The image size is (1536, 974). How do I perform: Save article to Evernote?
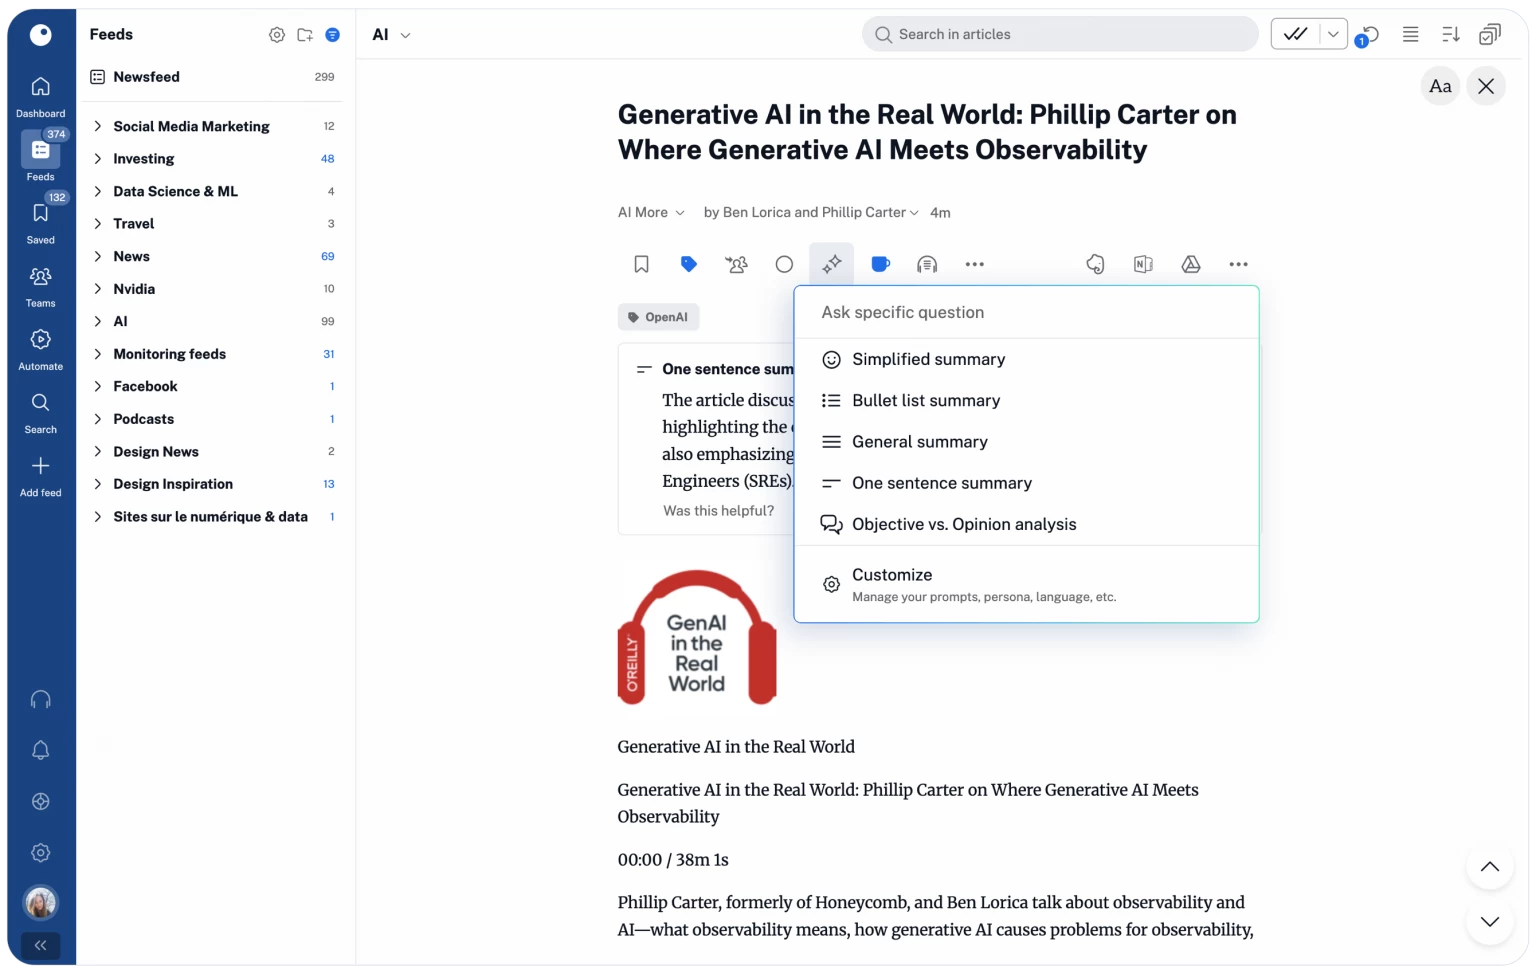(x=1095, y=263)
